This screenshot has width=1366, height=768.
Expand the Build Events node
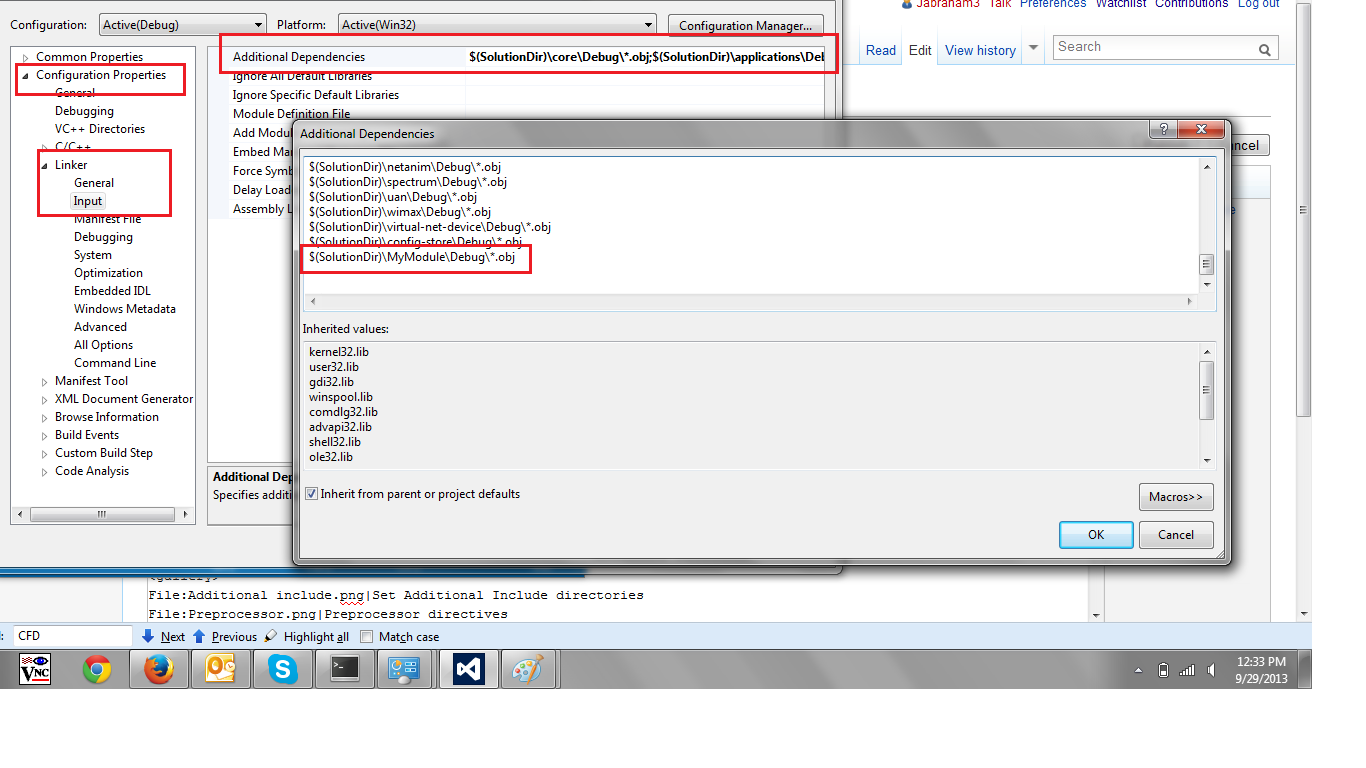(x=45, y=435)
